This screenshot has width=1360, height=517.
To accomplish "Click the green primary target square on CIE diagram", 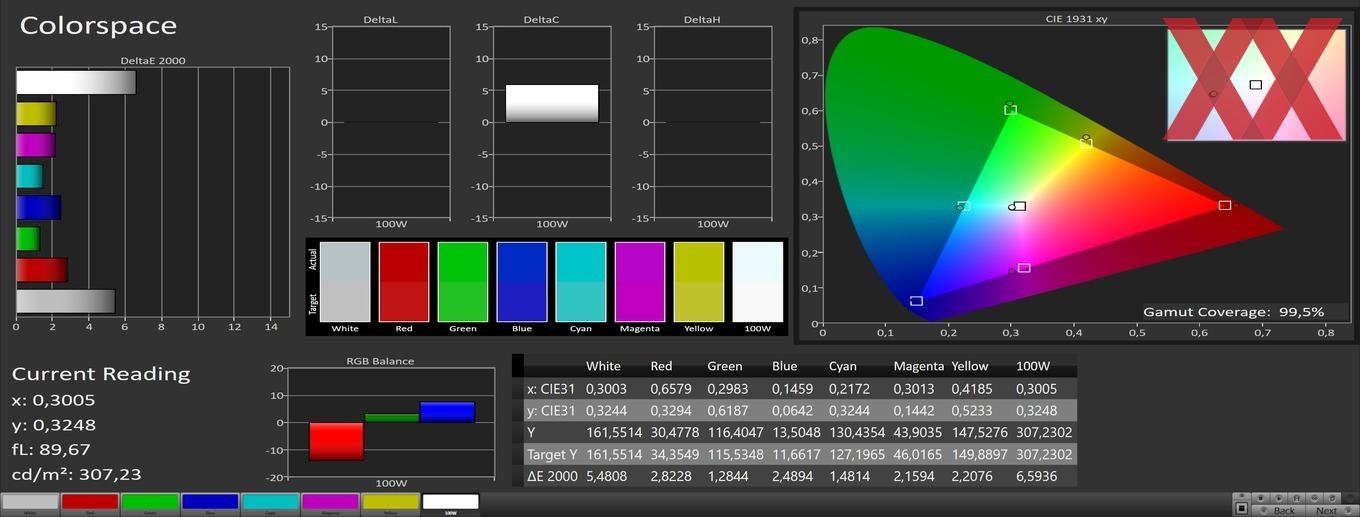I will (1011, 109).
